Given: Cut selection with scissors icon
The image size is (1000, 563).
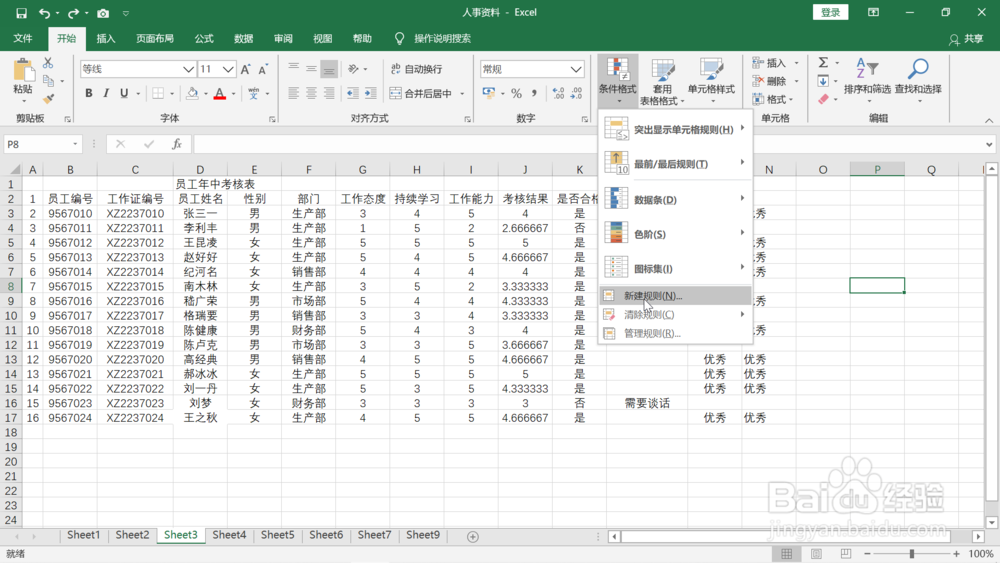Looking at the screenshot, I should tap(48, 63).
